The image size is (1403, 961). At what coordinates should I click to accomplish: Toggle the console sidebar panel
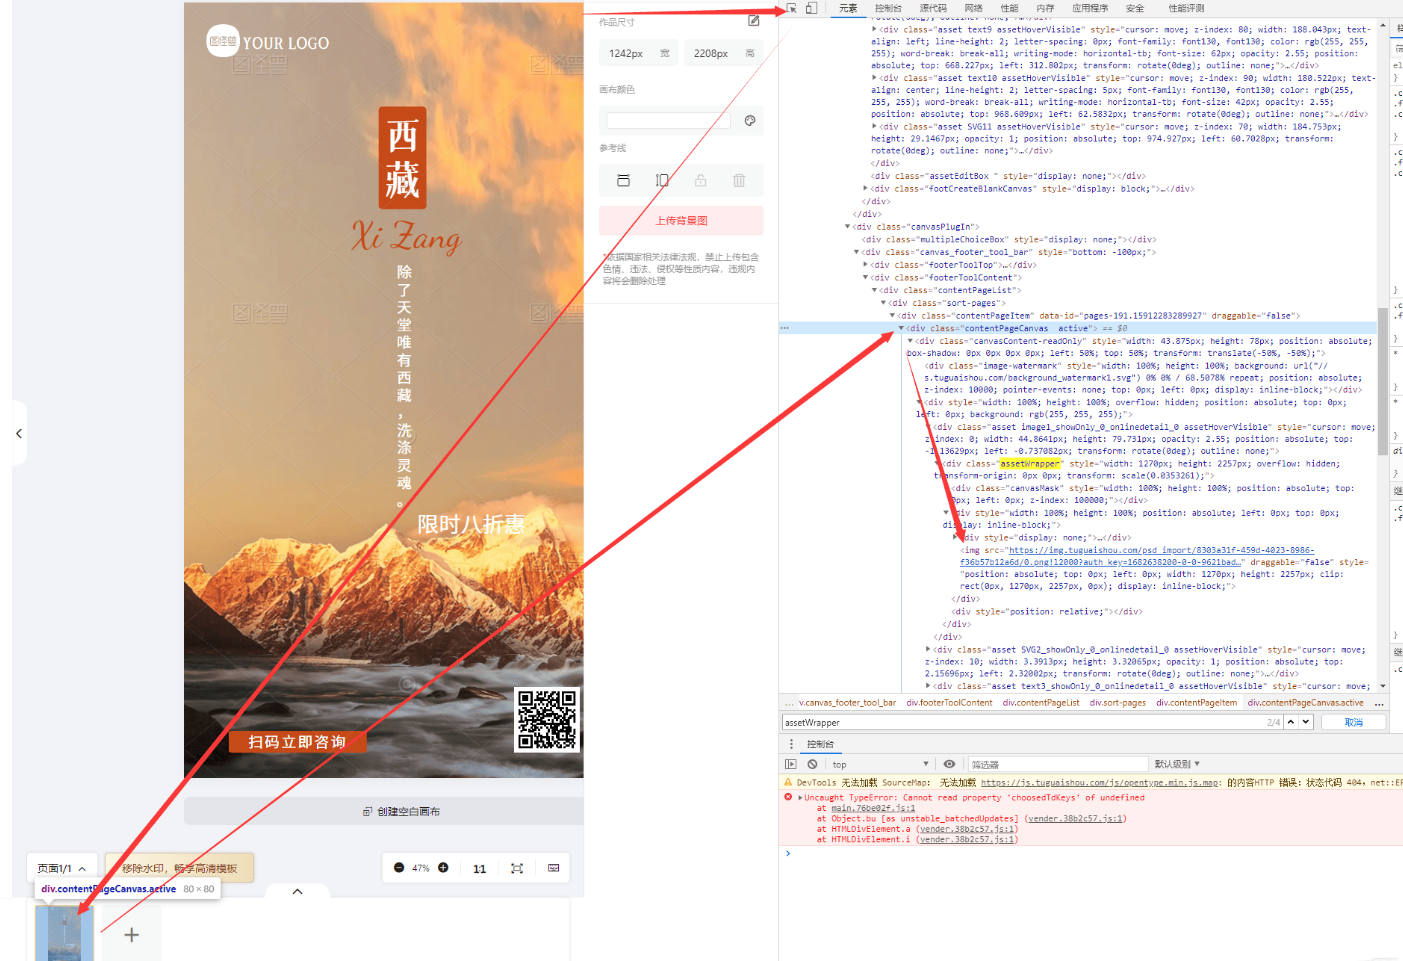click(x=791, y=764)
